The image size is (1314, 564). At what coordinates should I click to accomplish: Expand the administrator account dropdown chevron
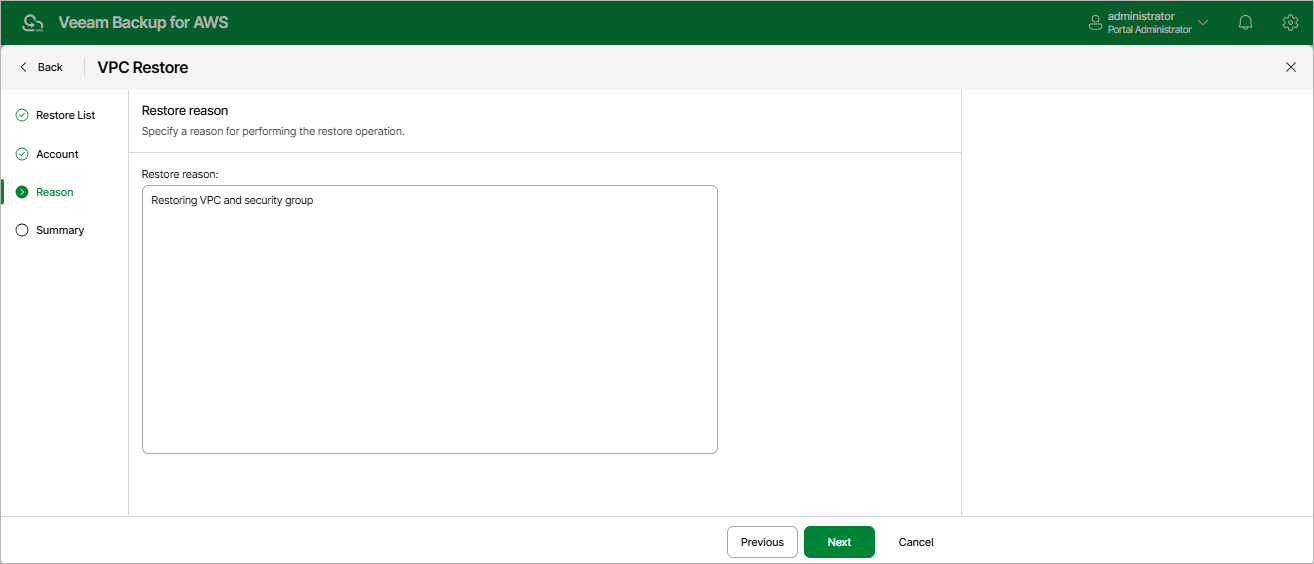pos(1203,23)
